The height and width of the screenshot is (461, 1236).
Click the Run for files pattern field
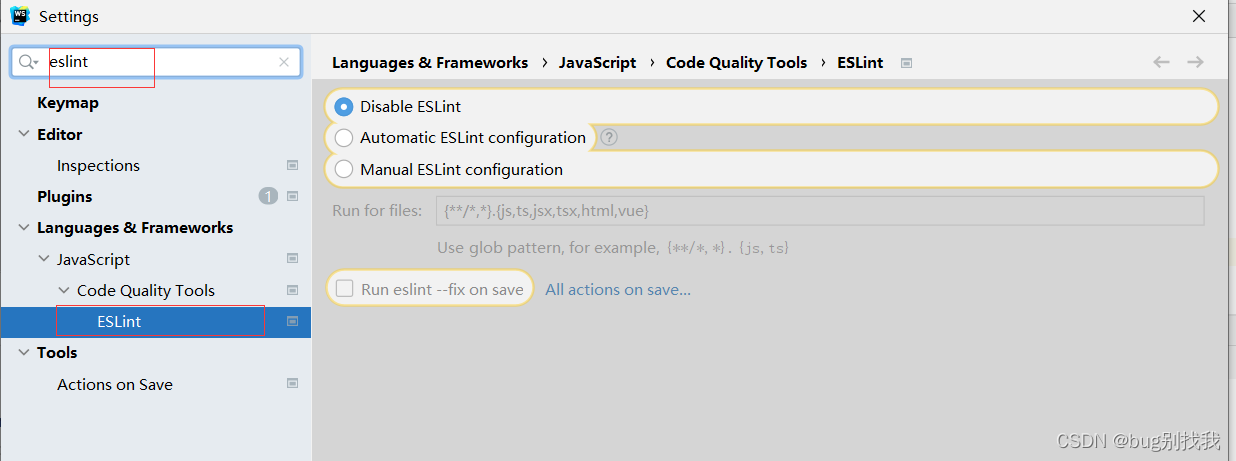pyautogui.click(x=820, y=211)
